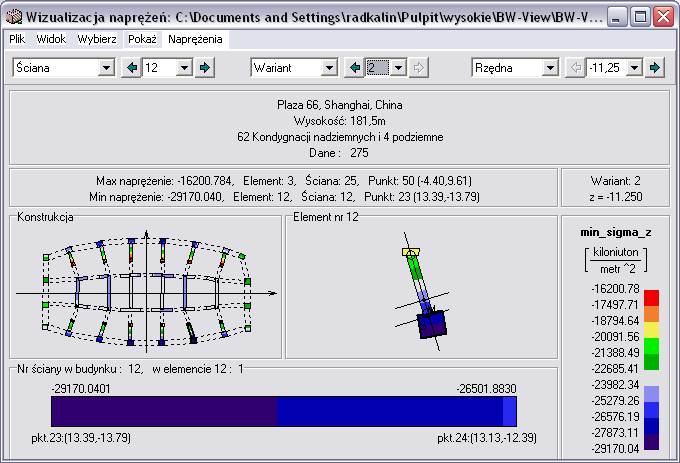Click the 62 Kondygnacji nadziemnych text line

(x=340, y=137)
